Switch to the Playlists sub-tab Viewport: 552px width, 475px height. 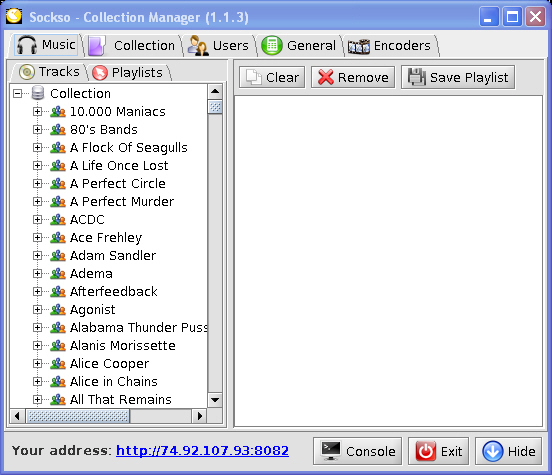pos(127,73)
